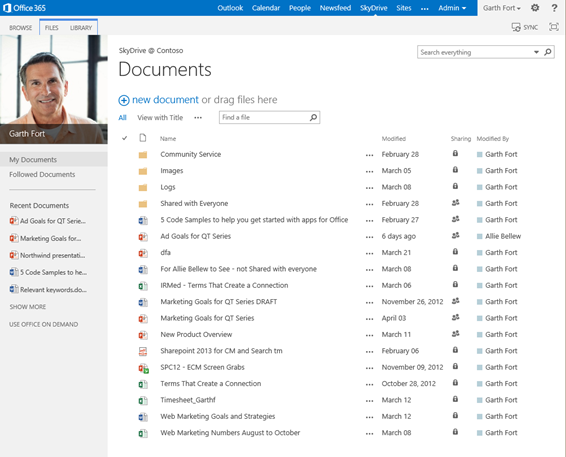The image size is (566, 457).
Task: Open the Logs folder icon
Action: [x=143, y=187]
